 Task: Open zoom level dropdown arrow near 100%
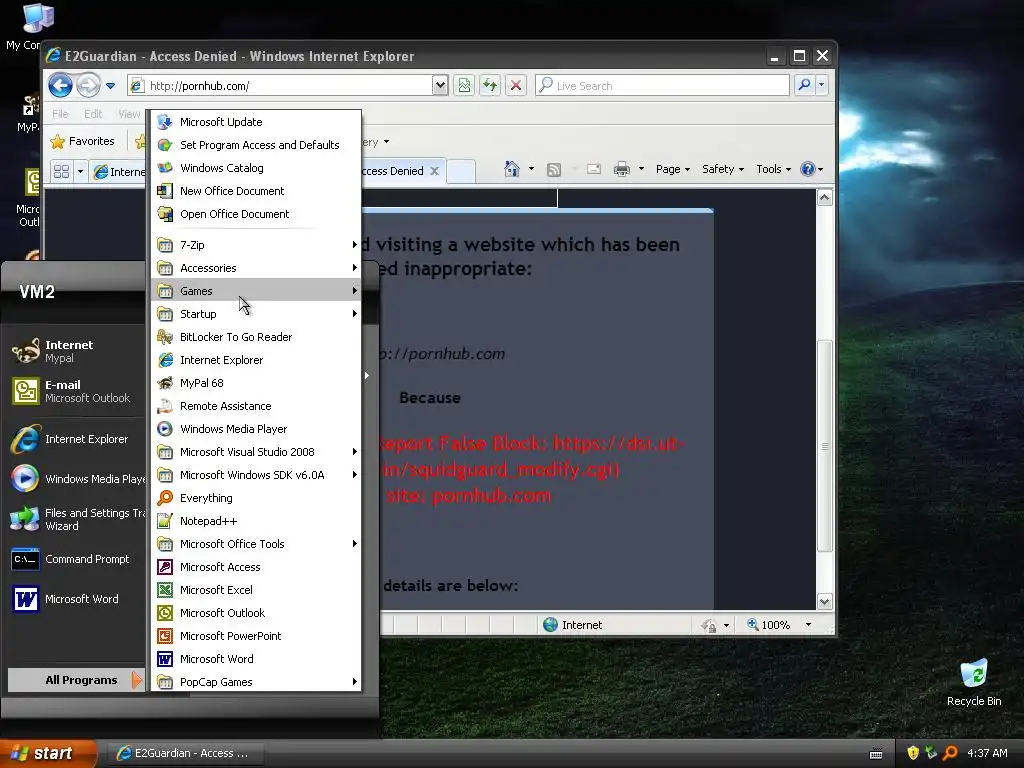[808, 625]
